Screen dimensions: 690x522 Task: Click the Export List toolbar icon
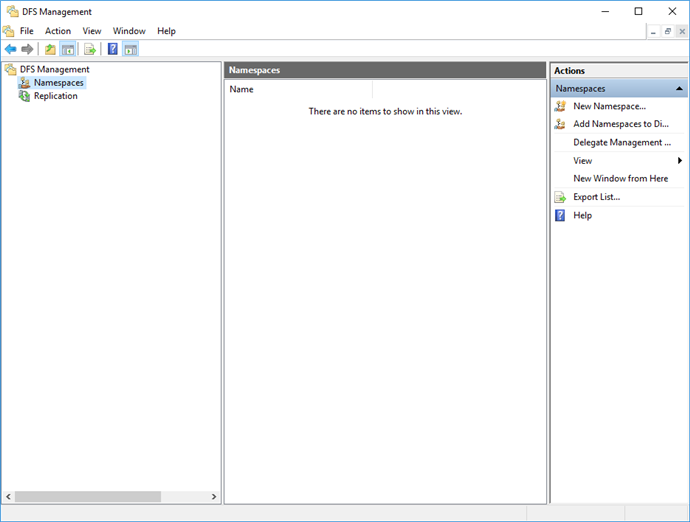tap(90, 49)
